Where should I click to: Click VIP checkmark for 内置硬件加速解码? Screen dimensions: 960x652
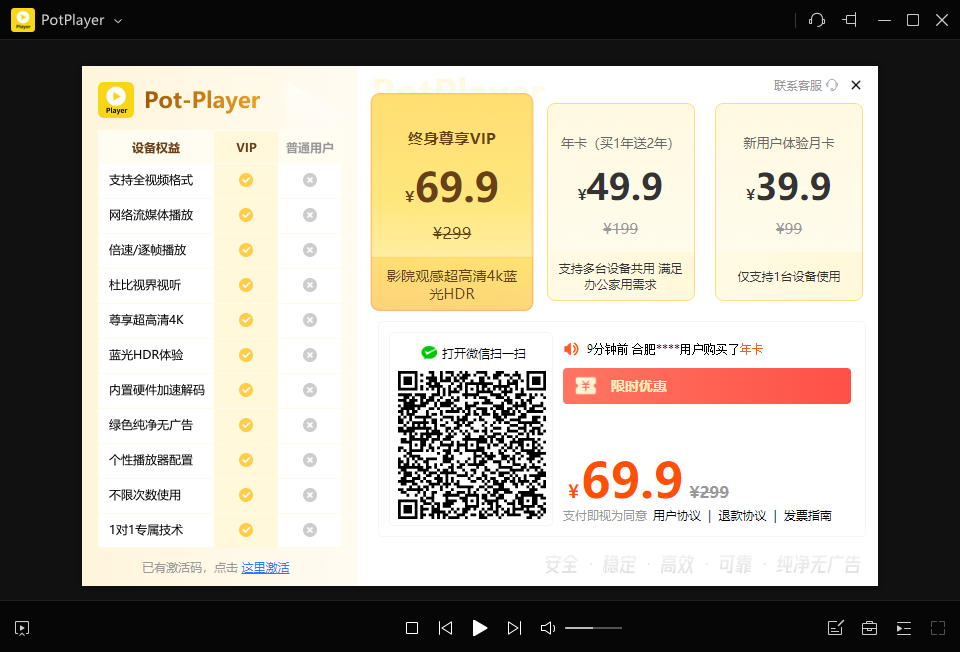pyautogui.click(x=246, y=390)
